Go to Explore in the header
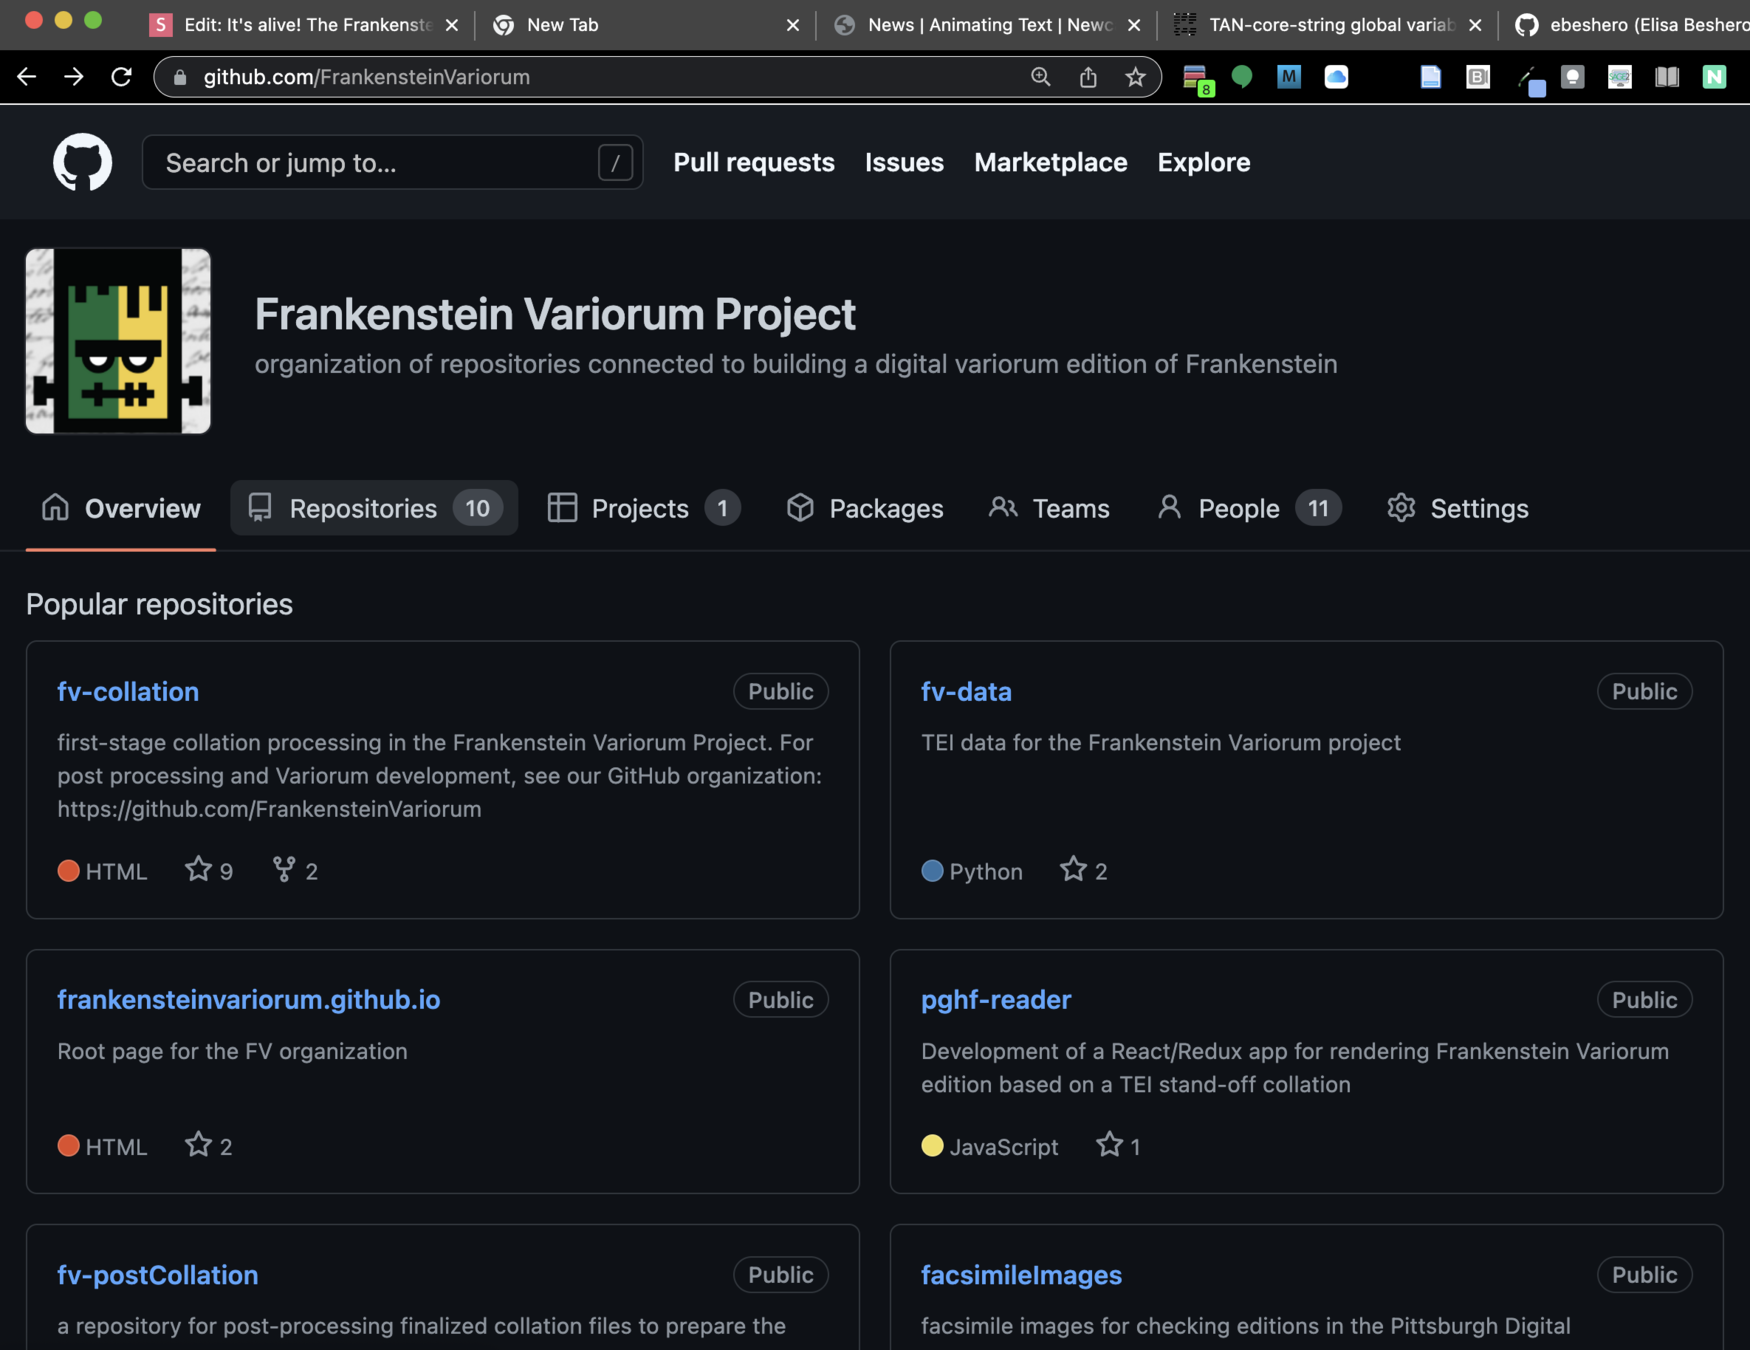The height and width of the screenshot is (1350, 1750). (x=1204, y=162)
